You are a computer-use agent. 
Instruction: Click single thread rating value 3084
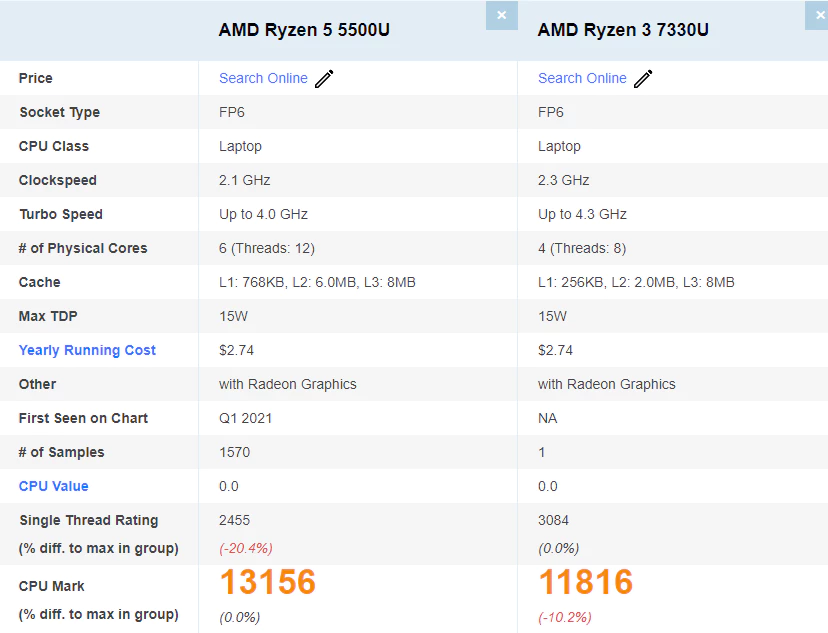coord(553,520)
